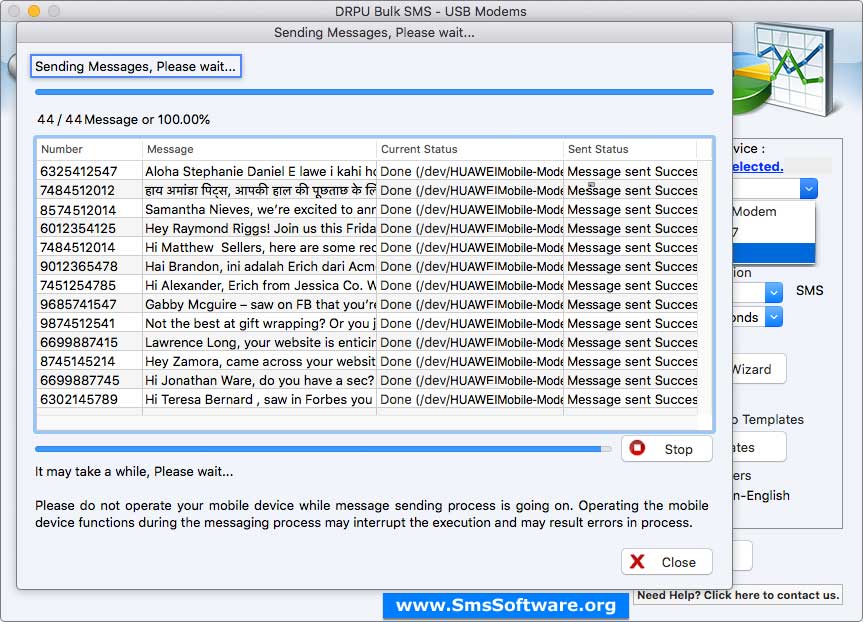This screenshot has height=622, width=863.
Task: Select row with number 9685741547
Action: pos(367,304)
